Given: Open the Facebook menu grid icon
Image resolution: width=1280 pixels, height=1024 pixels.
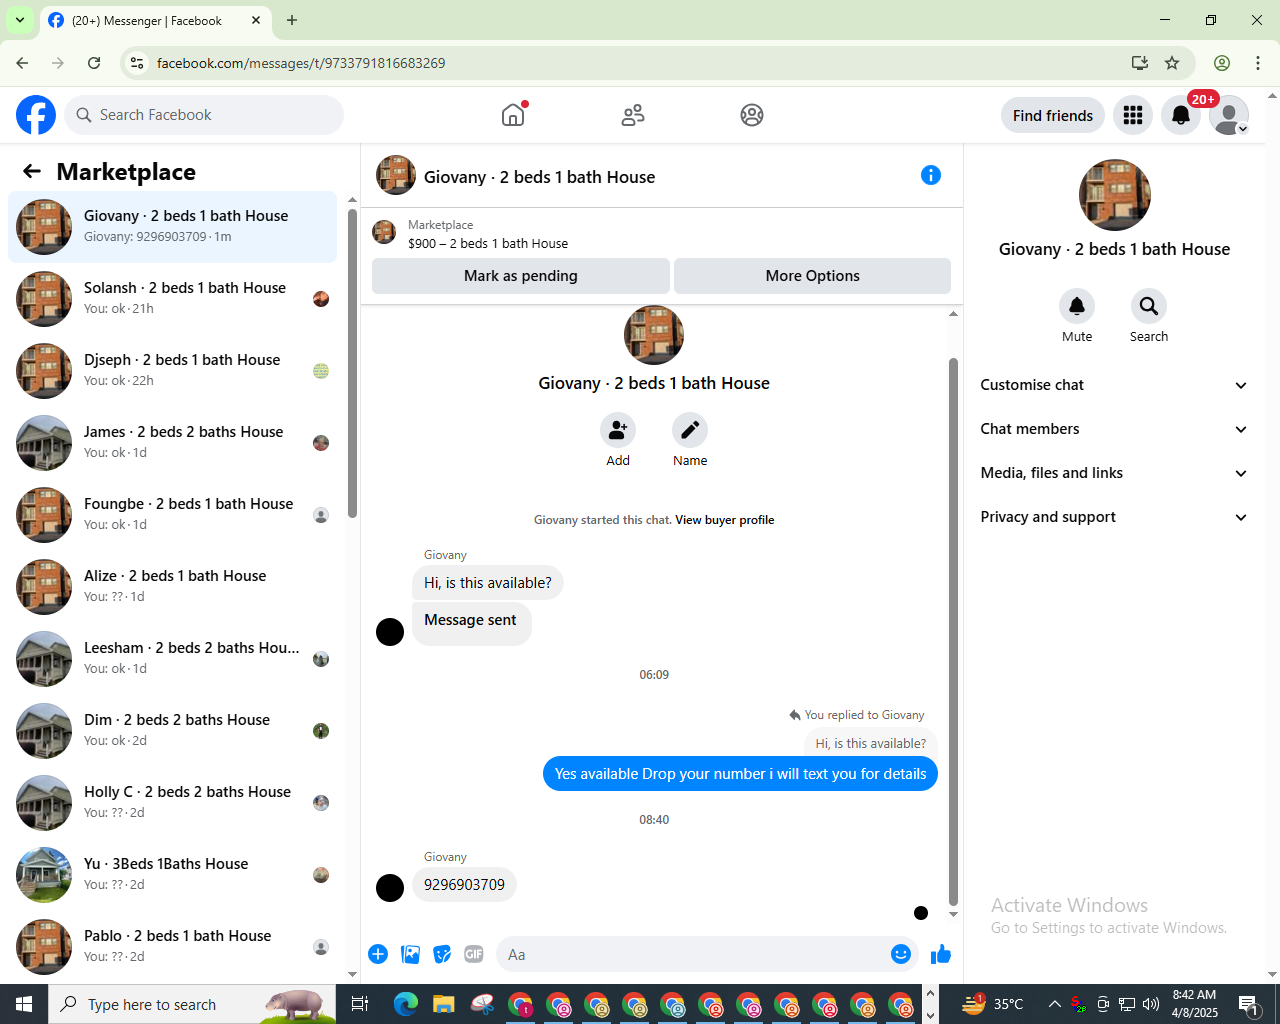Looking at the screenshot, I should (1133, 115).
